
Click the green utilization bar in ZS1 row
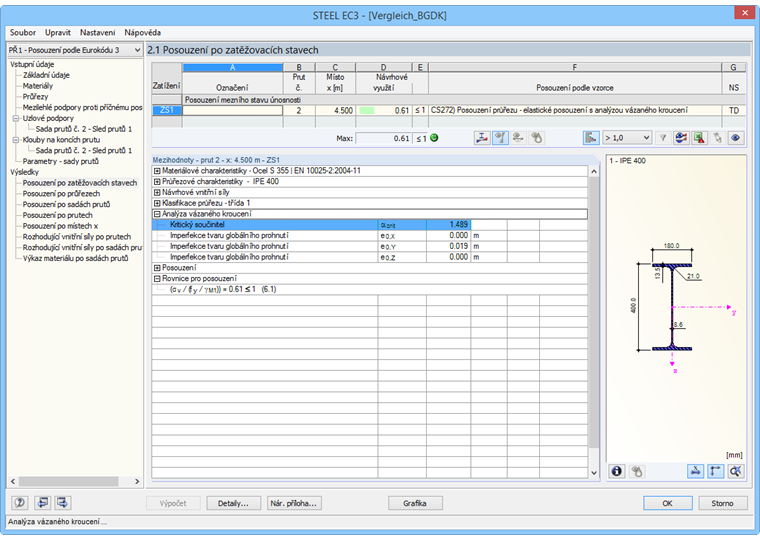366,111
